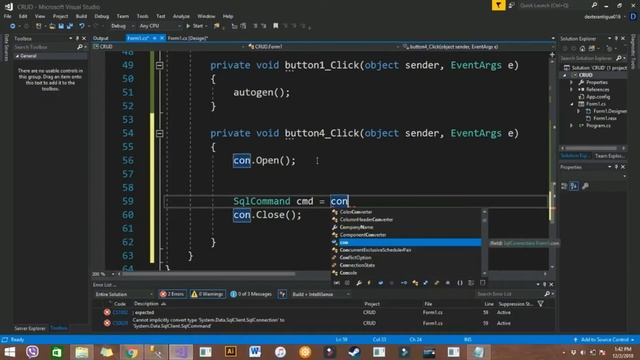Open Chrome from the taskbar
640x360 pixels.
click(x=131, y=352)
